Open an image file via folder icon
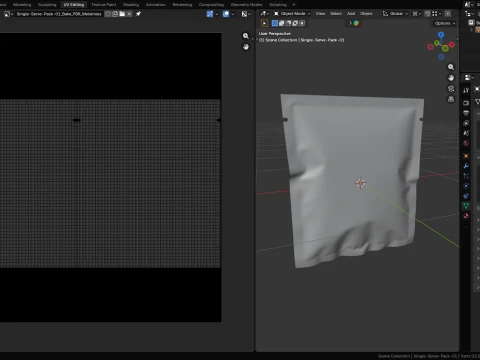The height and width of the screenshot is (360, 480). click(122, 14)
